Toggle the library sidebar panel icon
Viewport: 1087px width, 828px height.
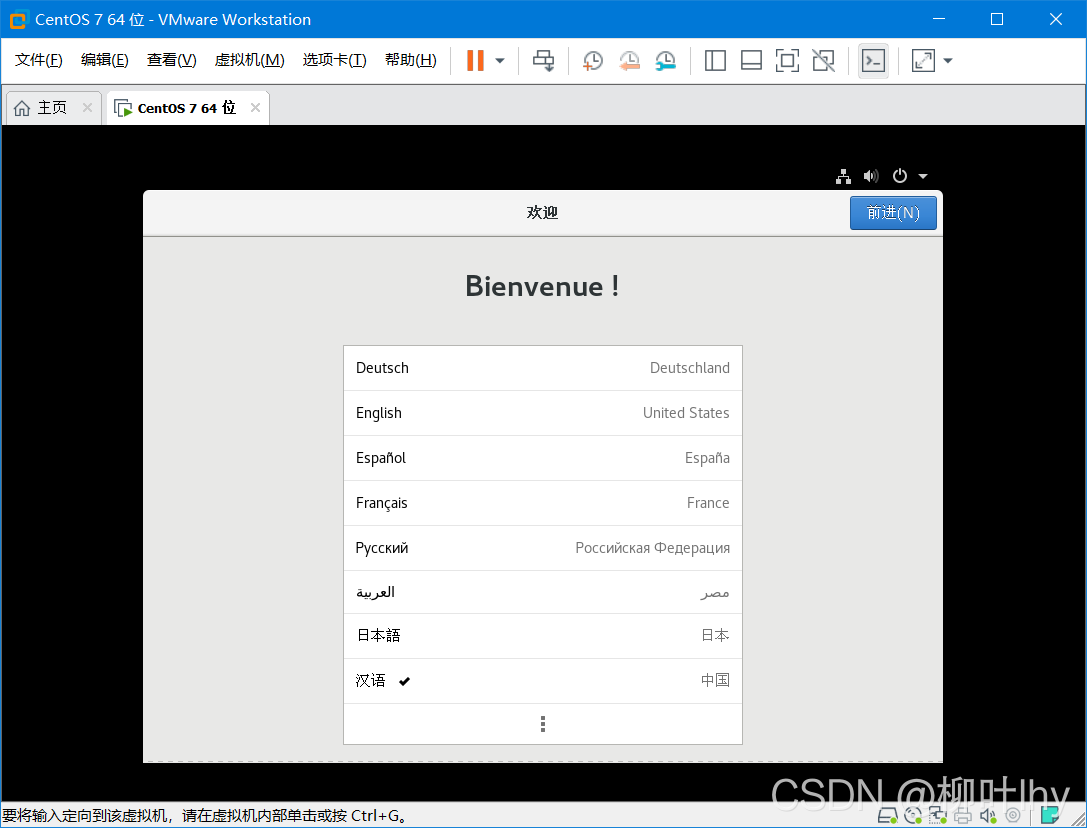[715, 60]
